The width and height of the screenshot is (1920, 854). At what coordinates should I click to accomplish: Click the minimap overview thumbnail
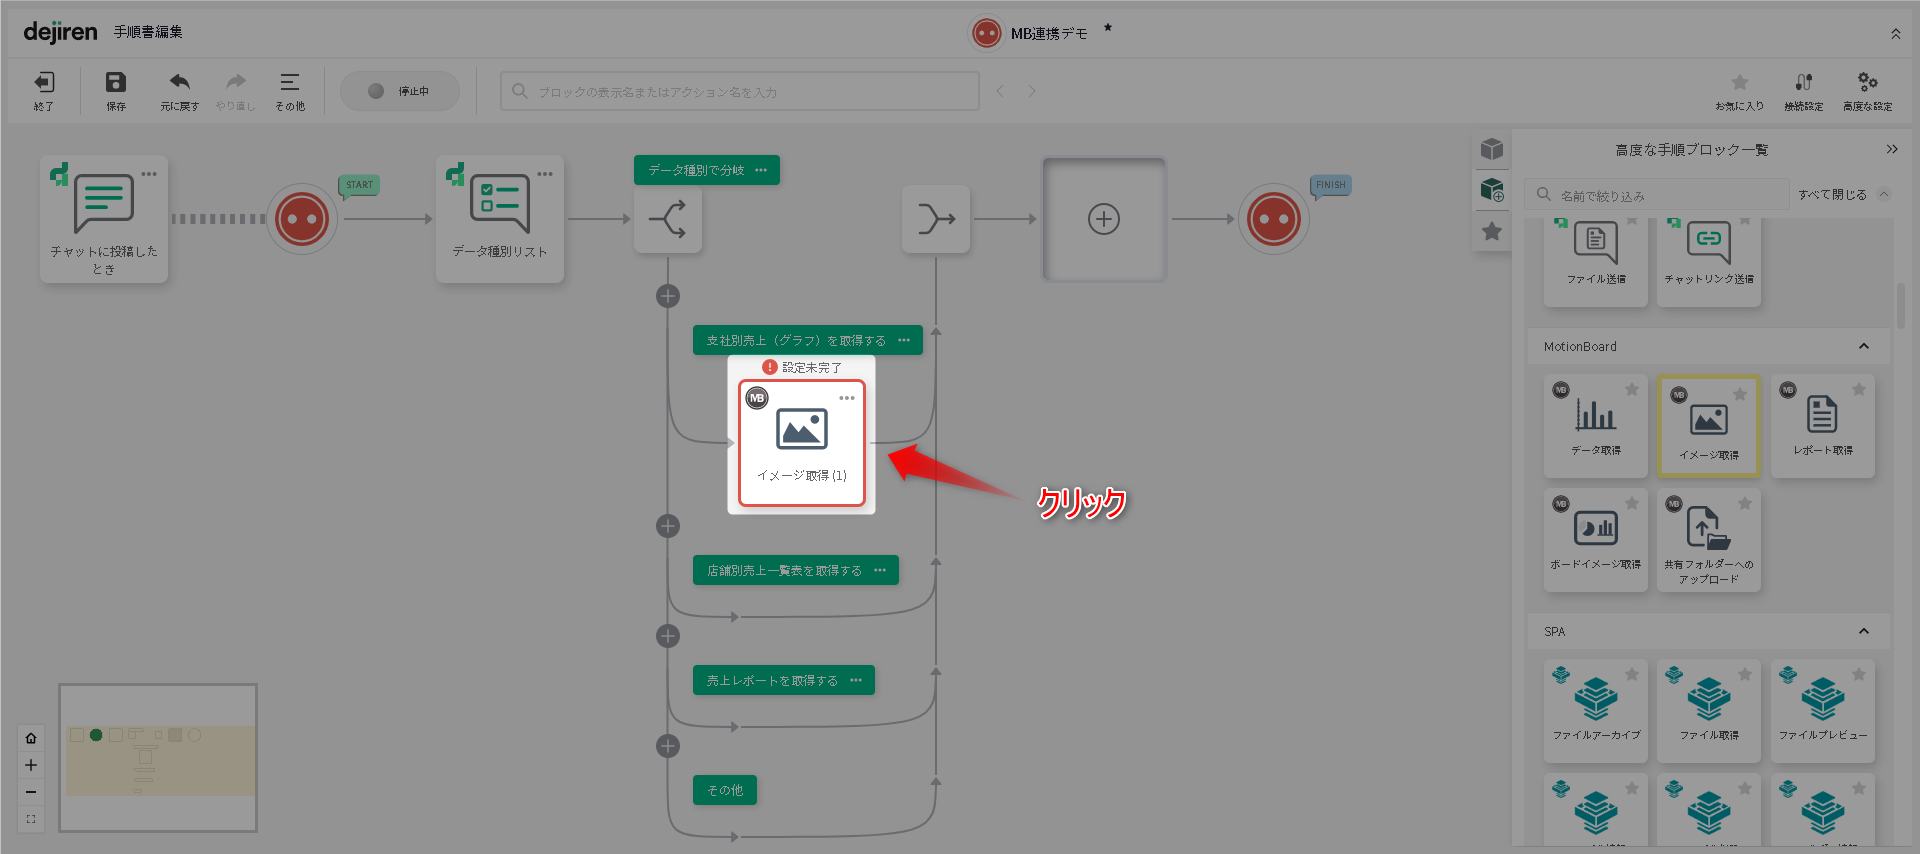point(158,758)
